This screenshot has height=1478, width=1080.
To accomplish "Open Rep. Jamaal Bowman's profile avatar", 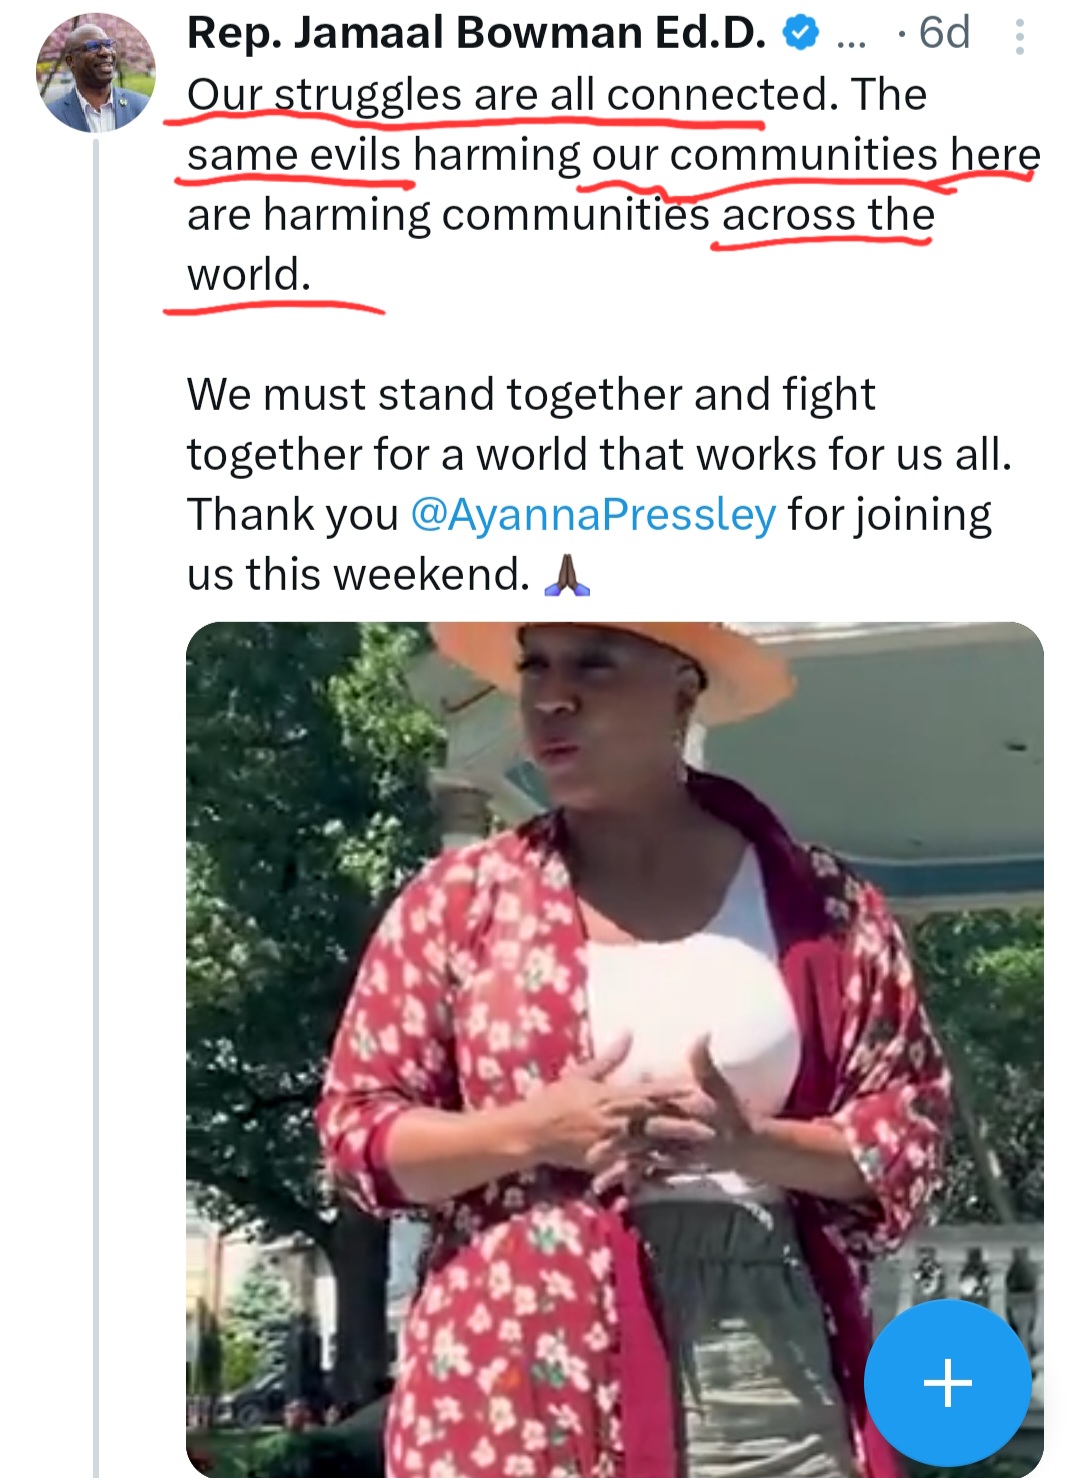I will (x=96, y=73).
